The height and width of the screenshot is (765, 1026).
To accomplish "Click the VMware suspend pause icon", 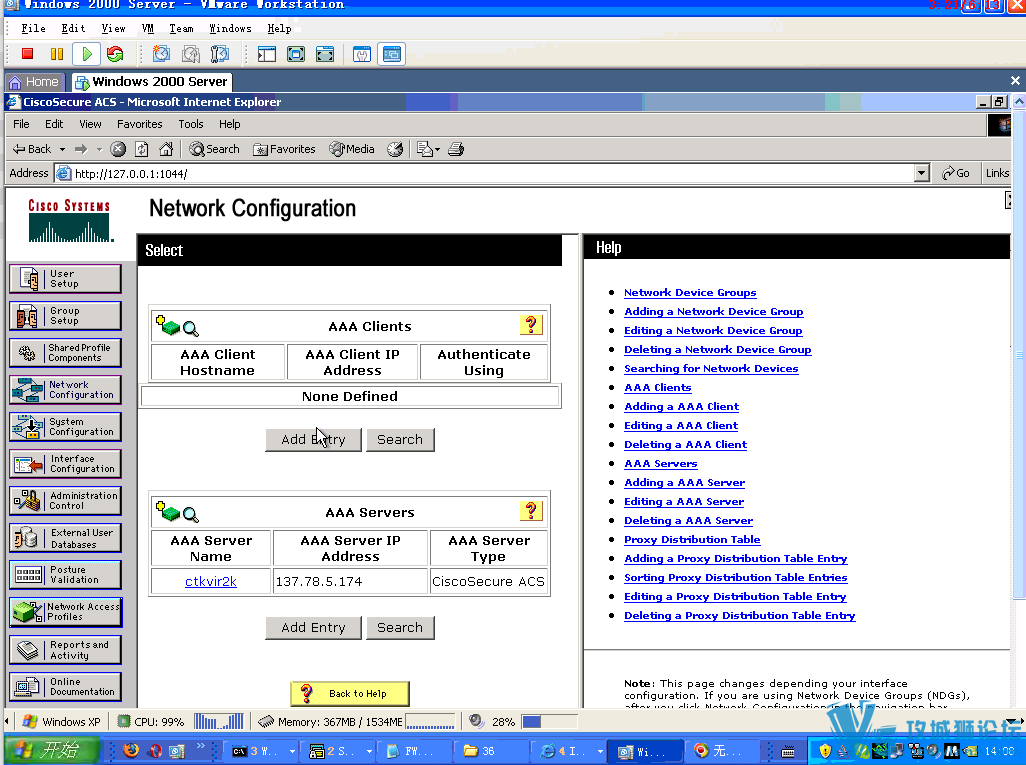I will (x=57, y=54).
